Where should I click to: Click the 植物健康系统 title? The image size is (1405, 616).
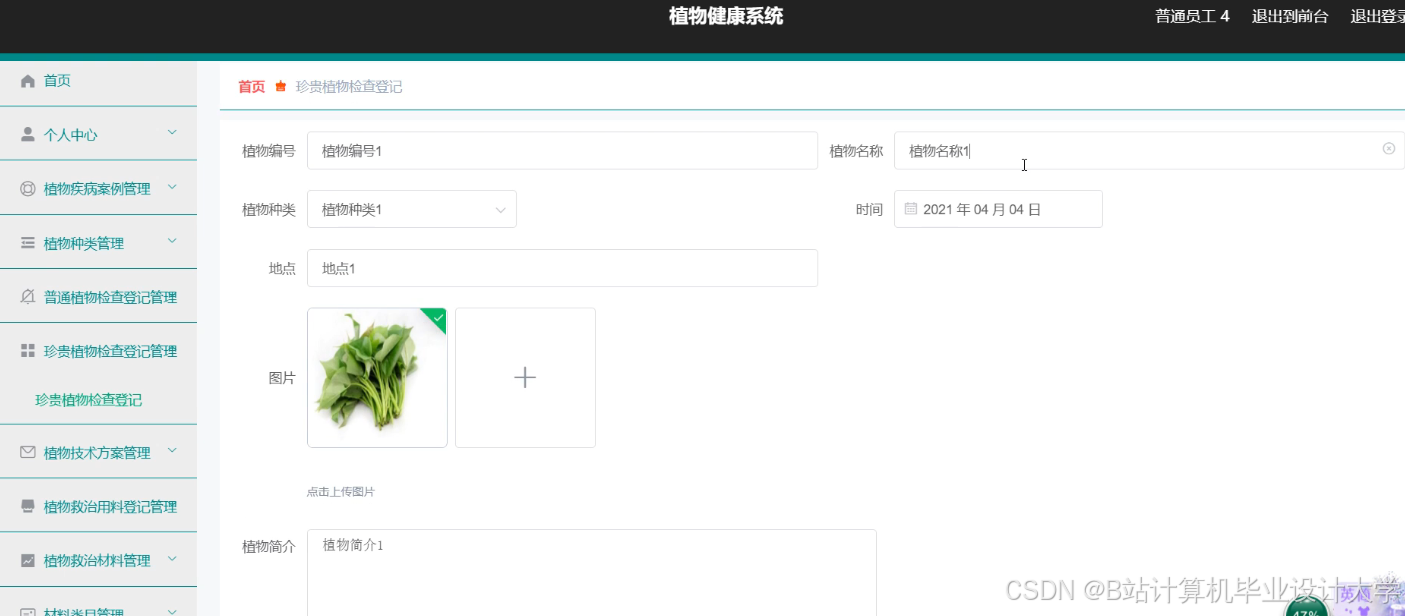click(x=726, y=16)
